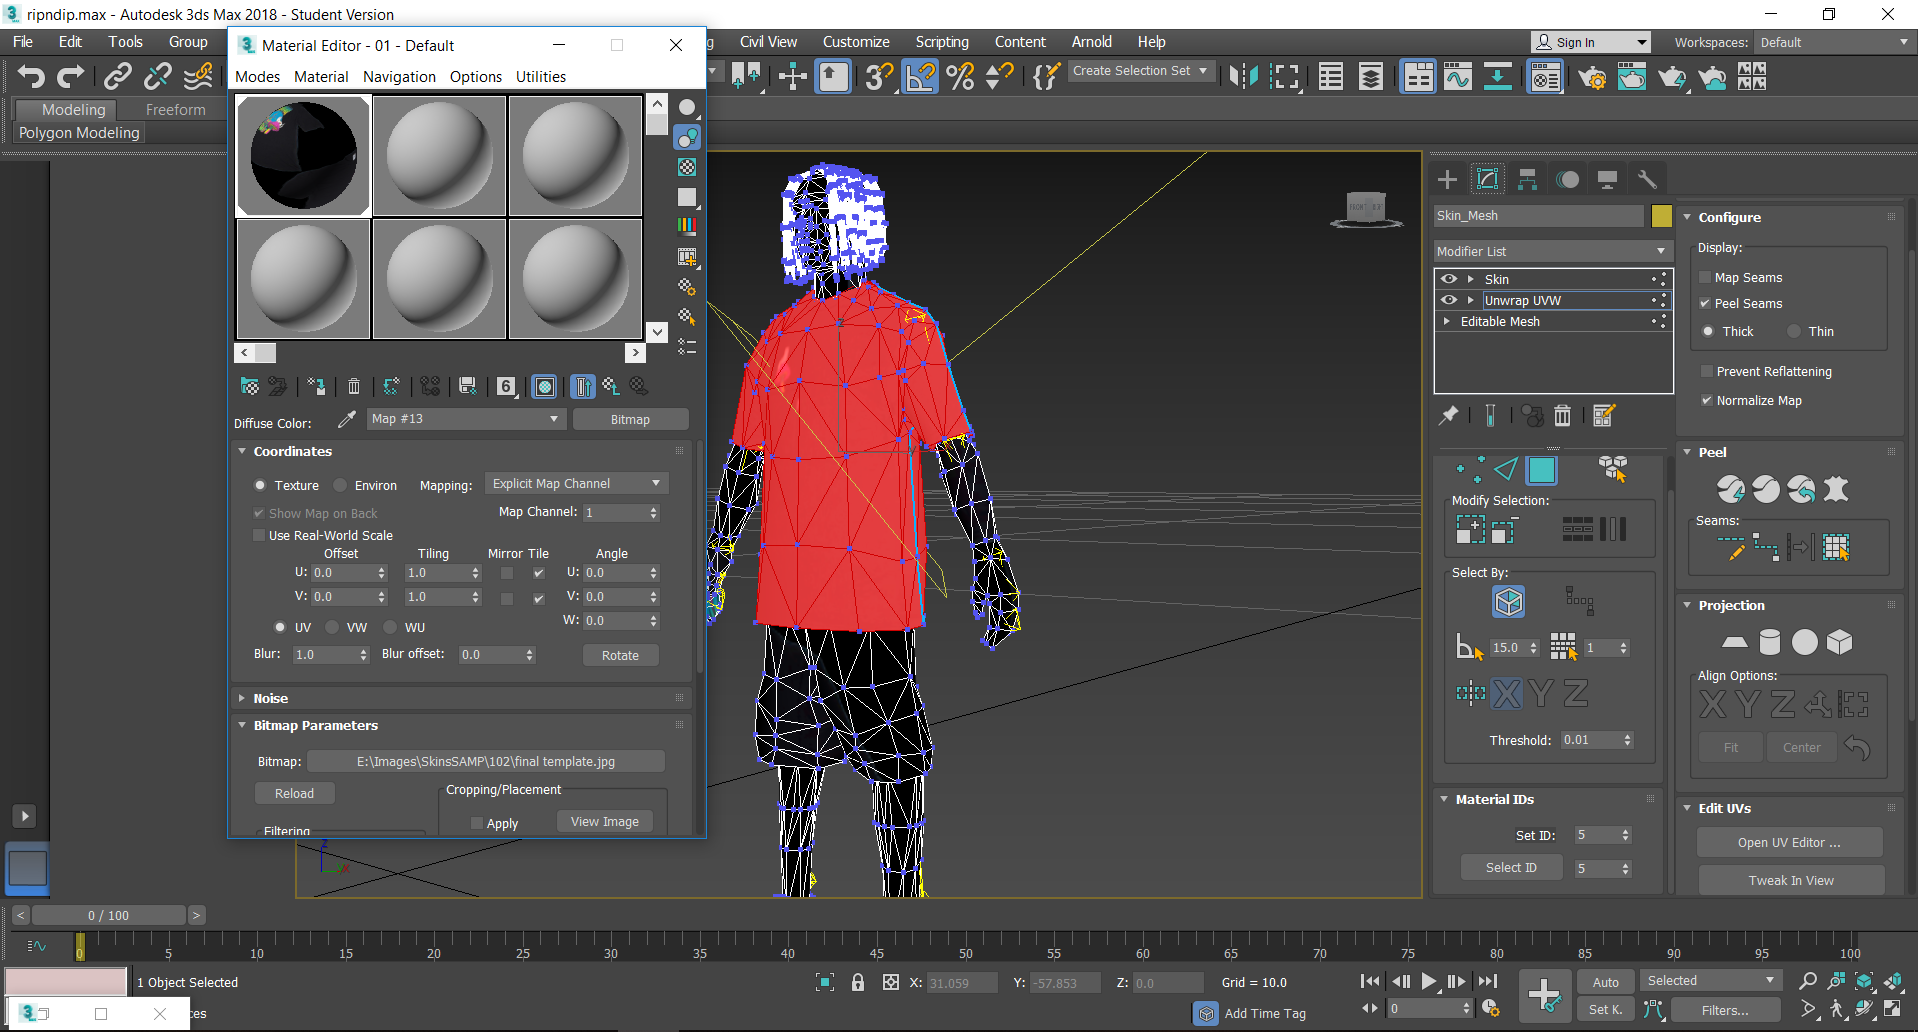Image resolution: width=1918 pixels, height=1032 pixels.
Task: Hide the Unwrap UVW modifier eye
Action: click(x=1448, y=300)
